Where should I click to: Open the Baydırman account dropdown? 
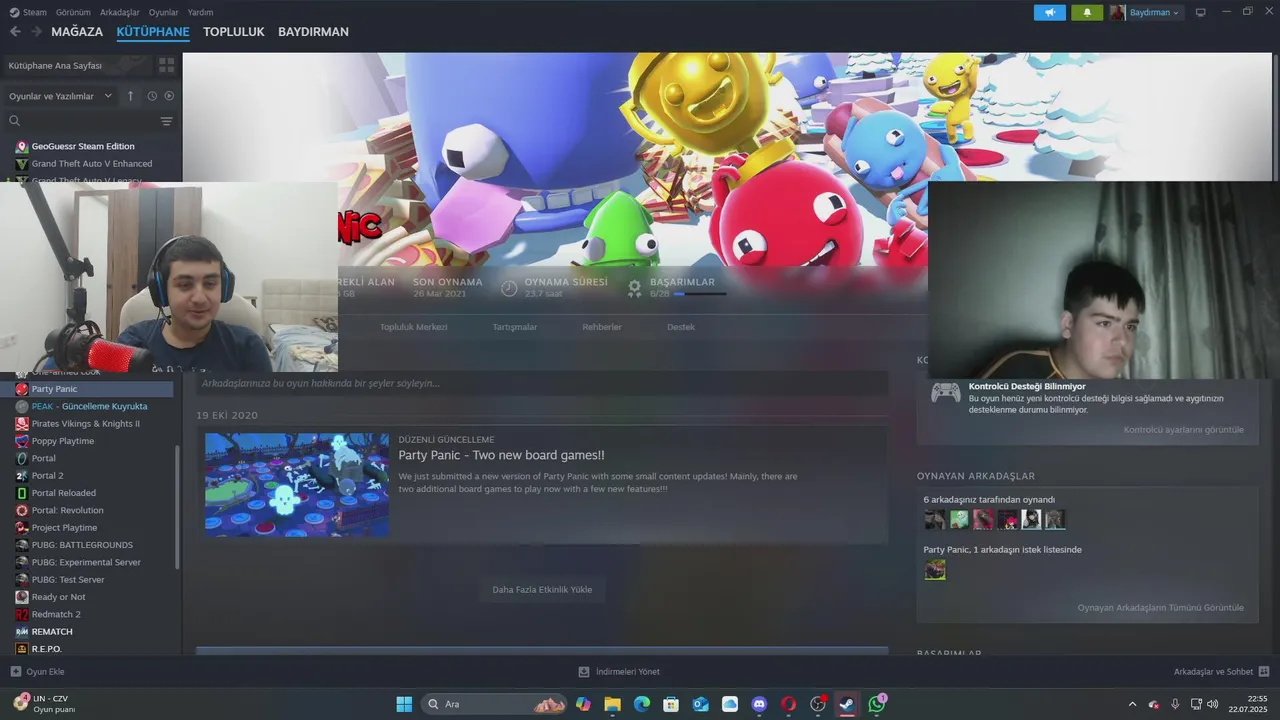click(x=1146, y=13)
